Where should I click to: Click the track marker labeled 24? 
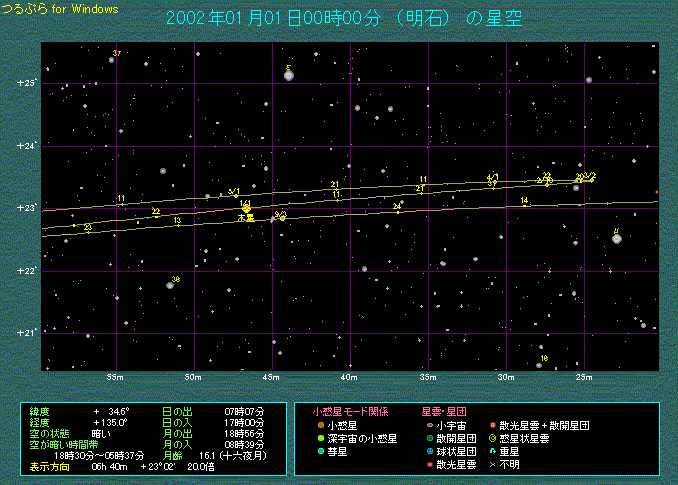(397, 210)
